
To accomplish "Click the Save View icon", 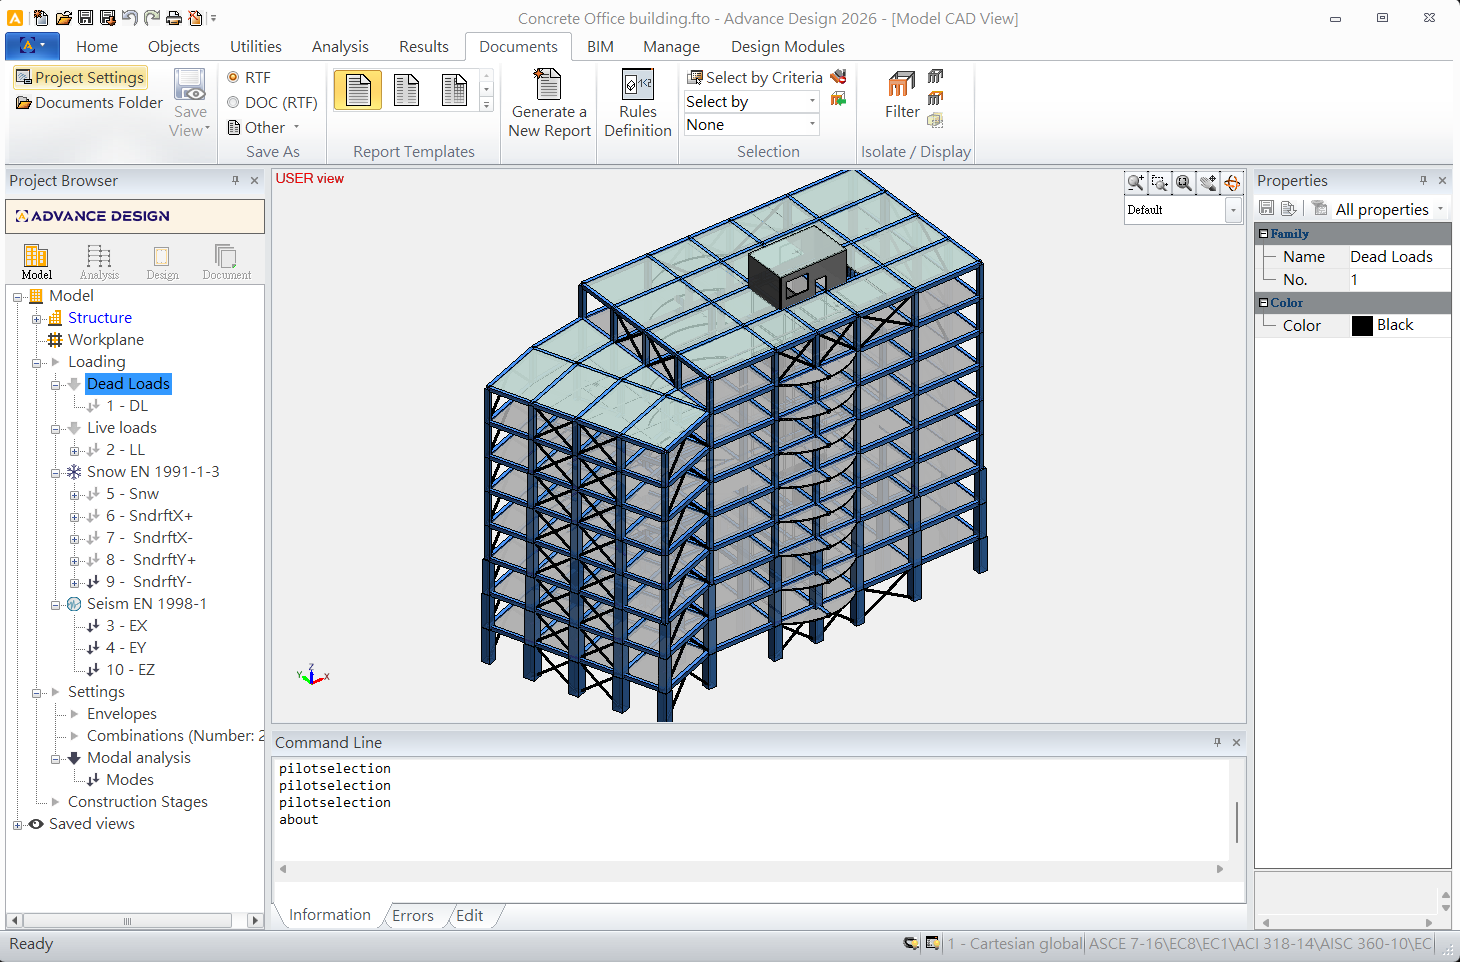I will 189,86.
